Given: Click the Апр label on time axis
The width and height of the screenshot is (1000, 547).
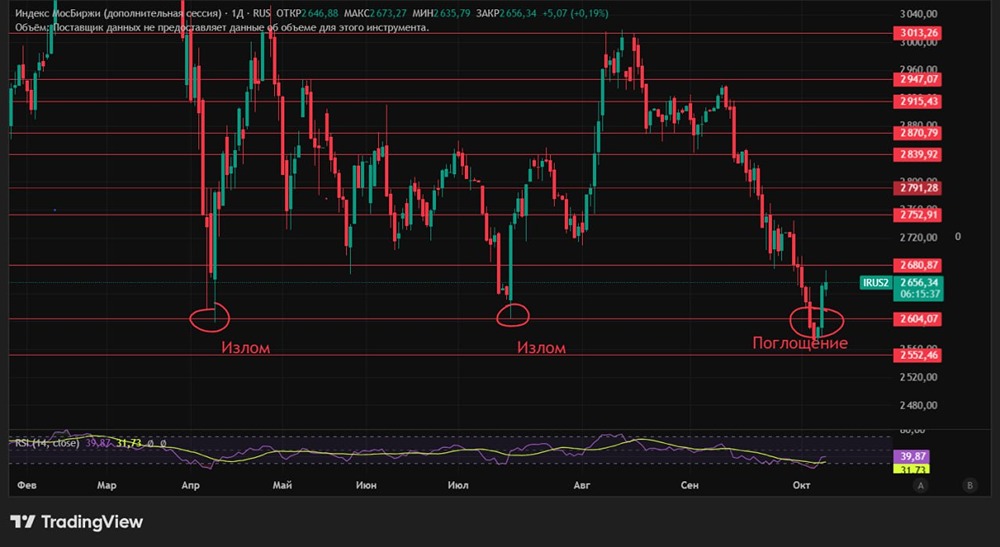Looking at the screenshot, I should (191, 485).
